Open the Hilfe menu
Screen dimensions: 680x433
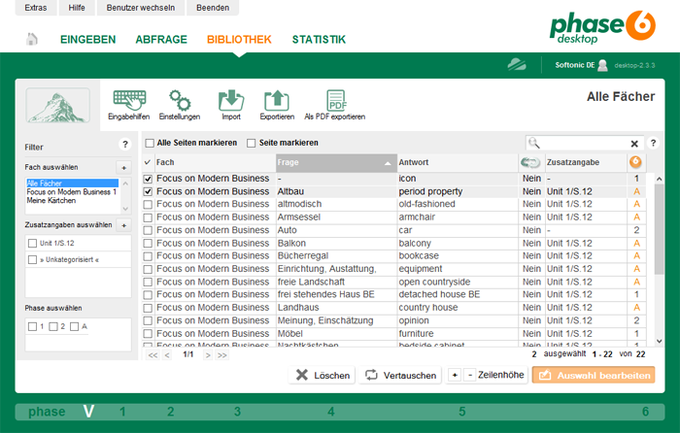(x=76, y=8)
